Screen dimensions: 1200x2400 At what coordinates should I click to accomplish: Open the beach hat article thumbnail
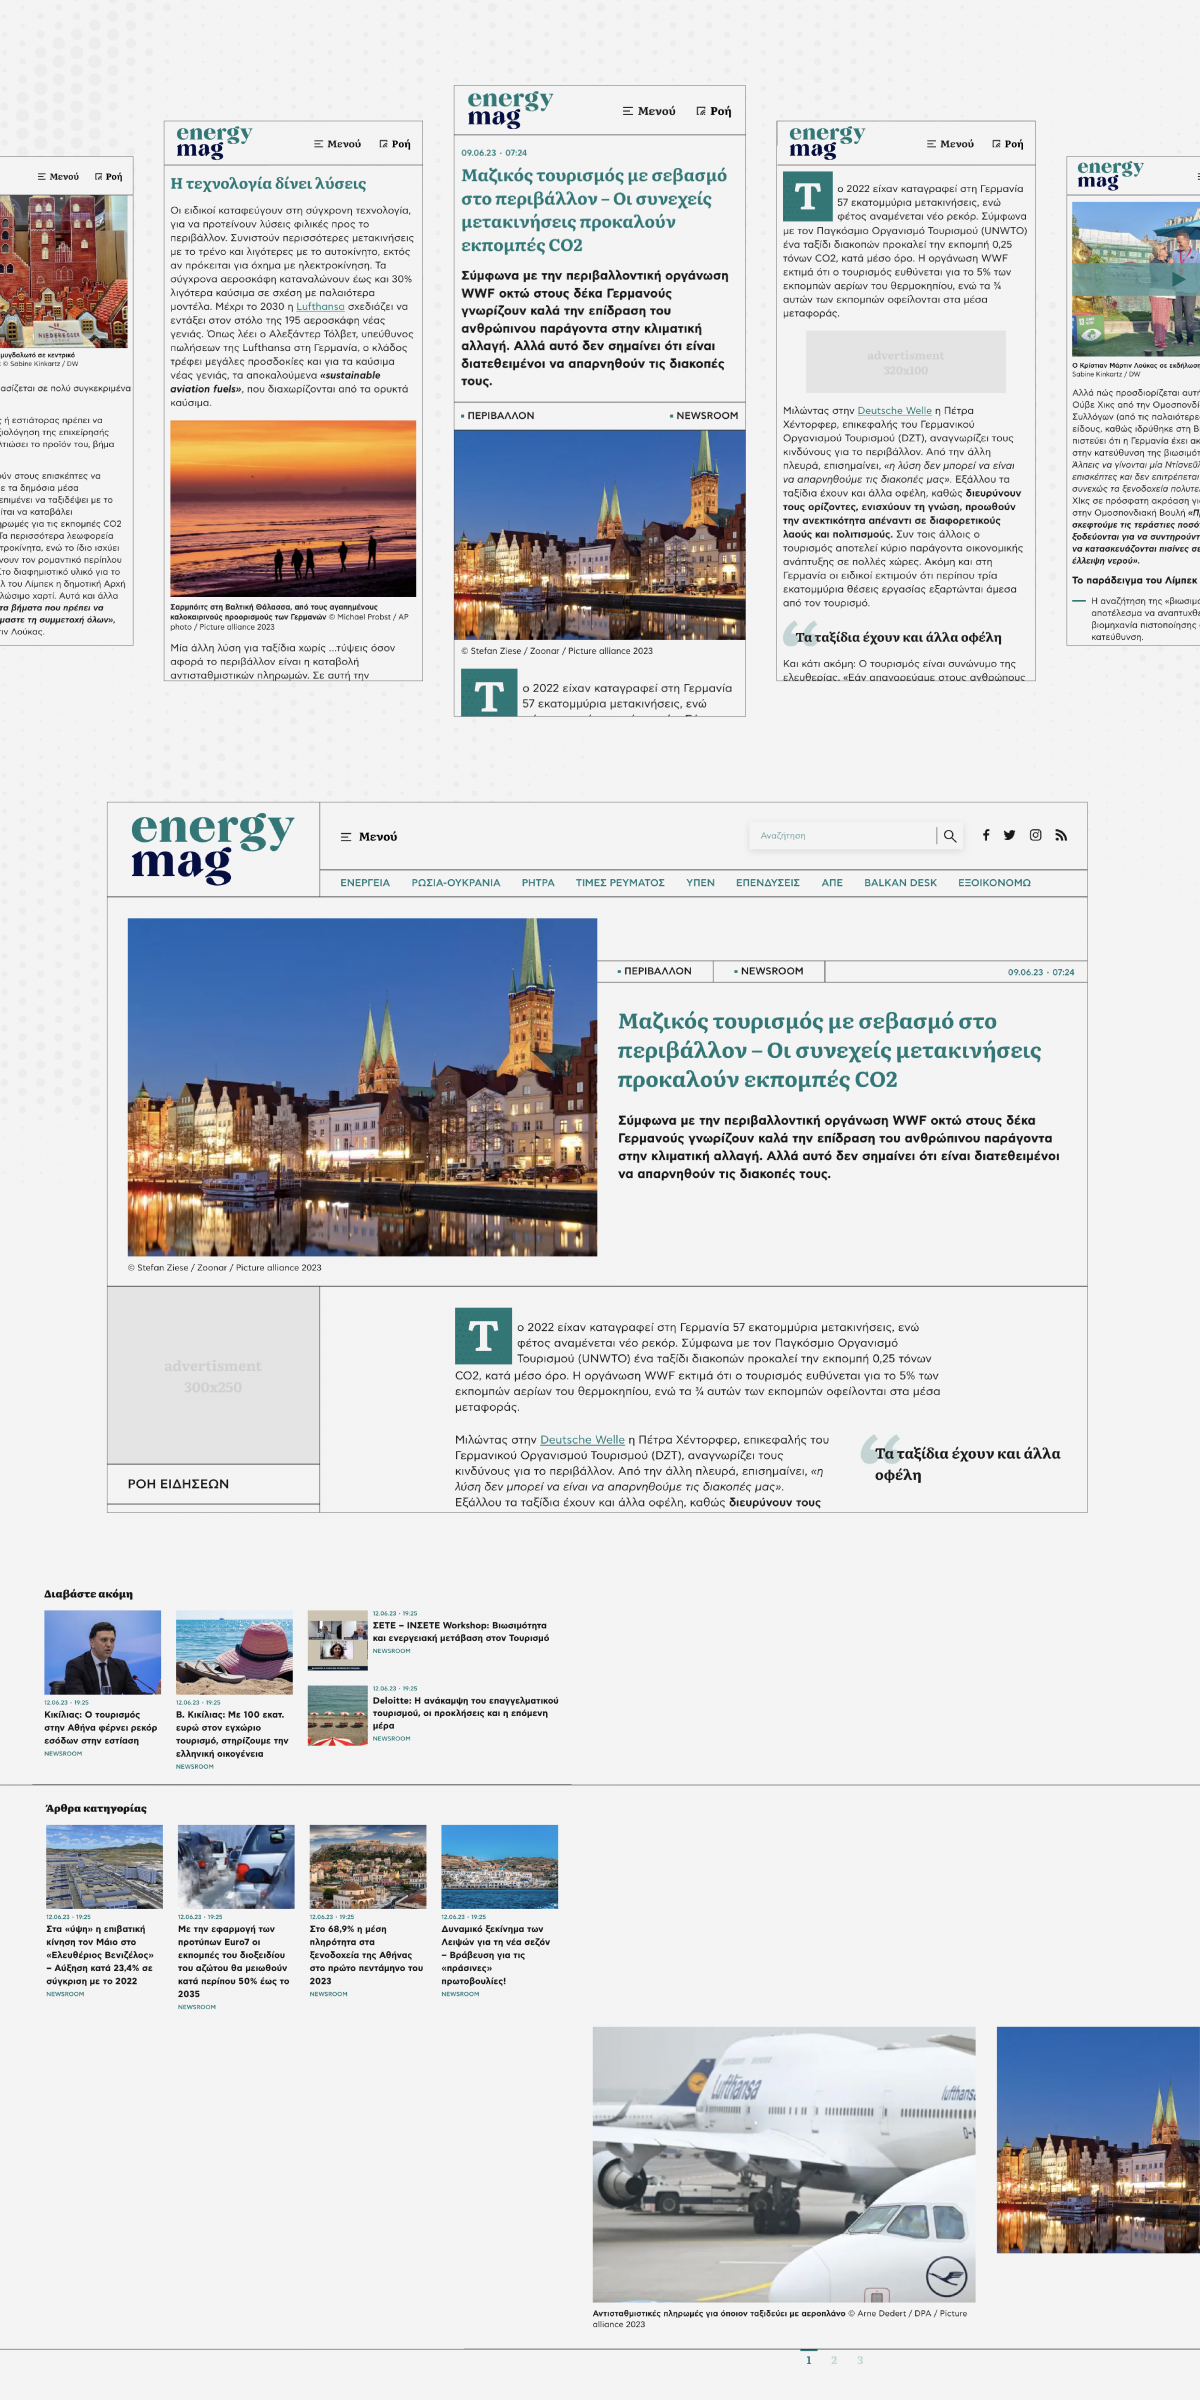point(234,1652)
